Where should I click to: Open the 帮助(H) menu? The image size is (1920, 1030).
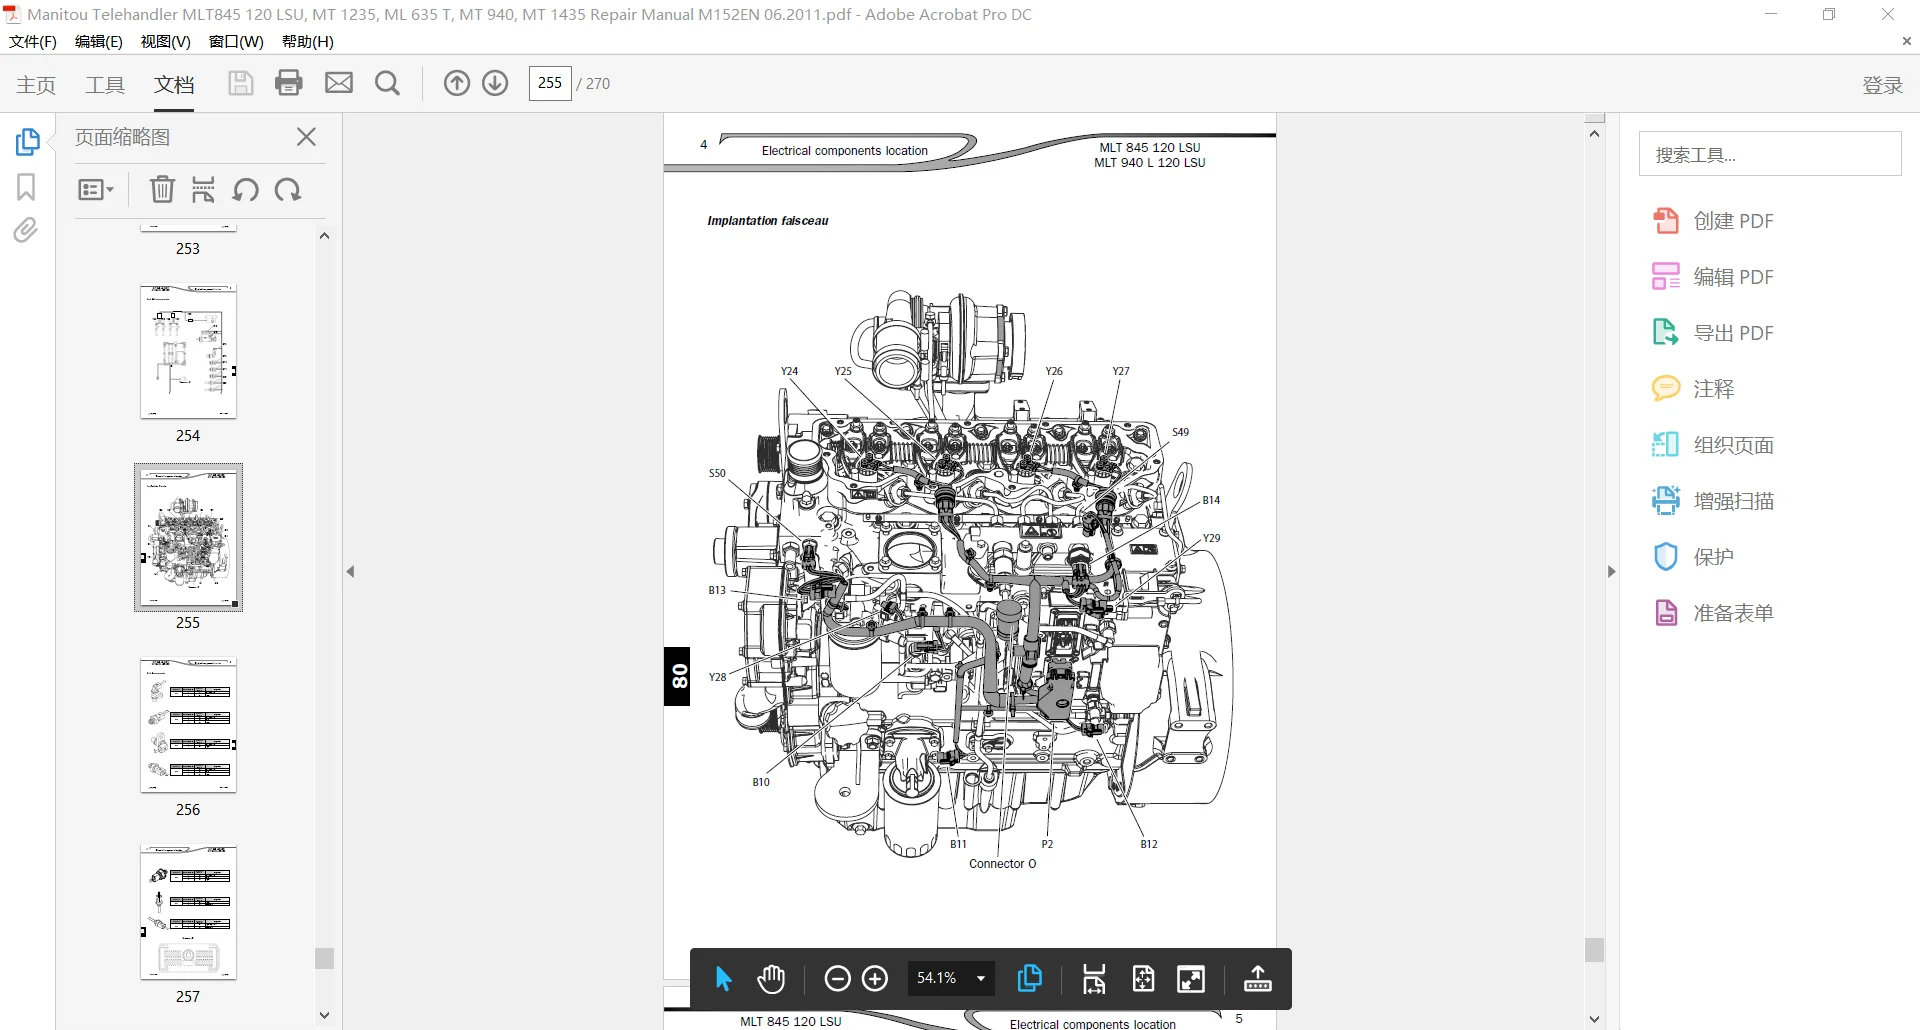[308, 41]
